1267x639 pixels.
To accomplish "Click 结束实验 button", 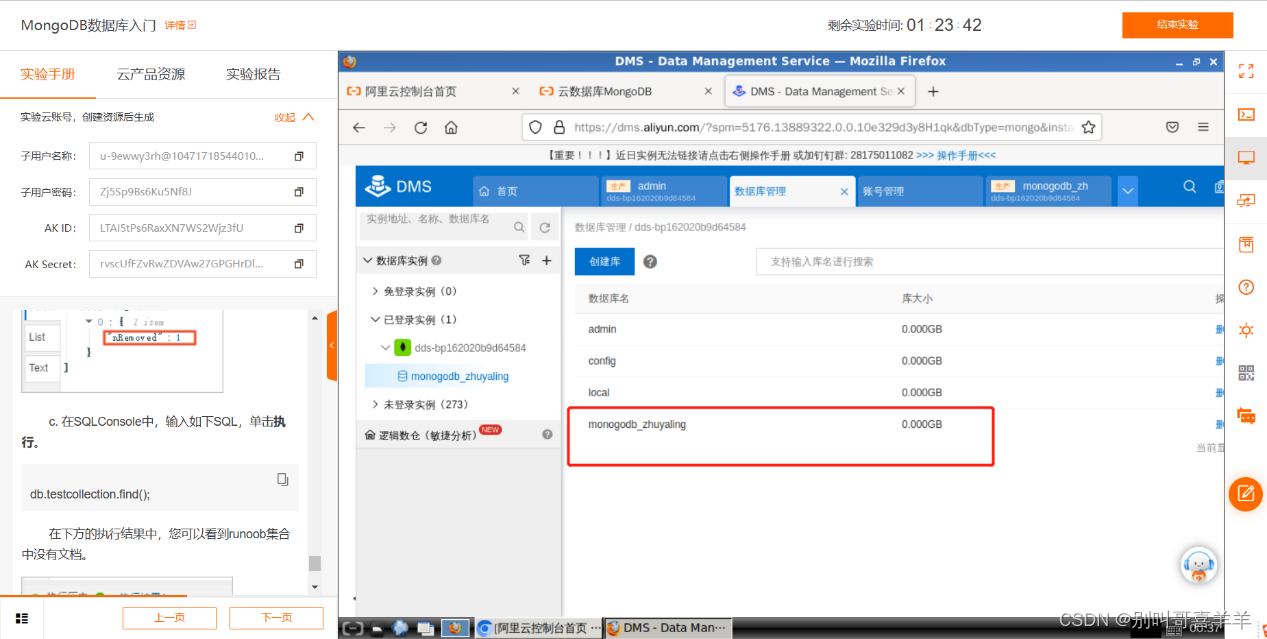I will coord(1177,25).
